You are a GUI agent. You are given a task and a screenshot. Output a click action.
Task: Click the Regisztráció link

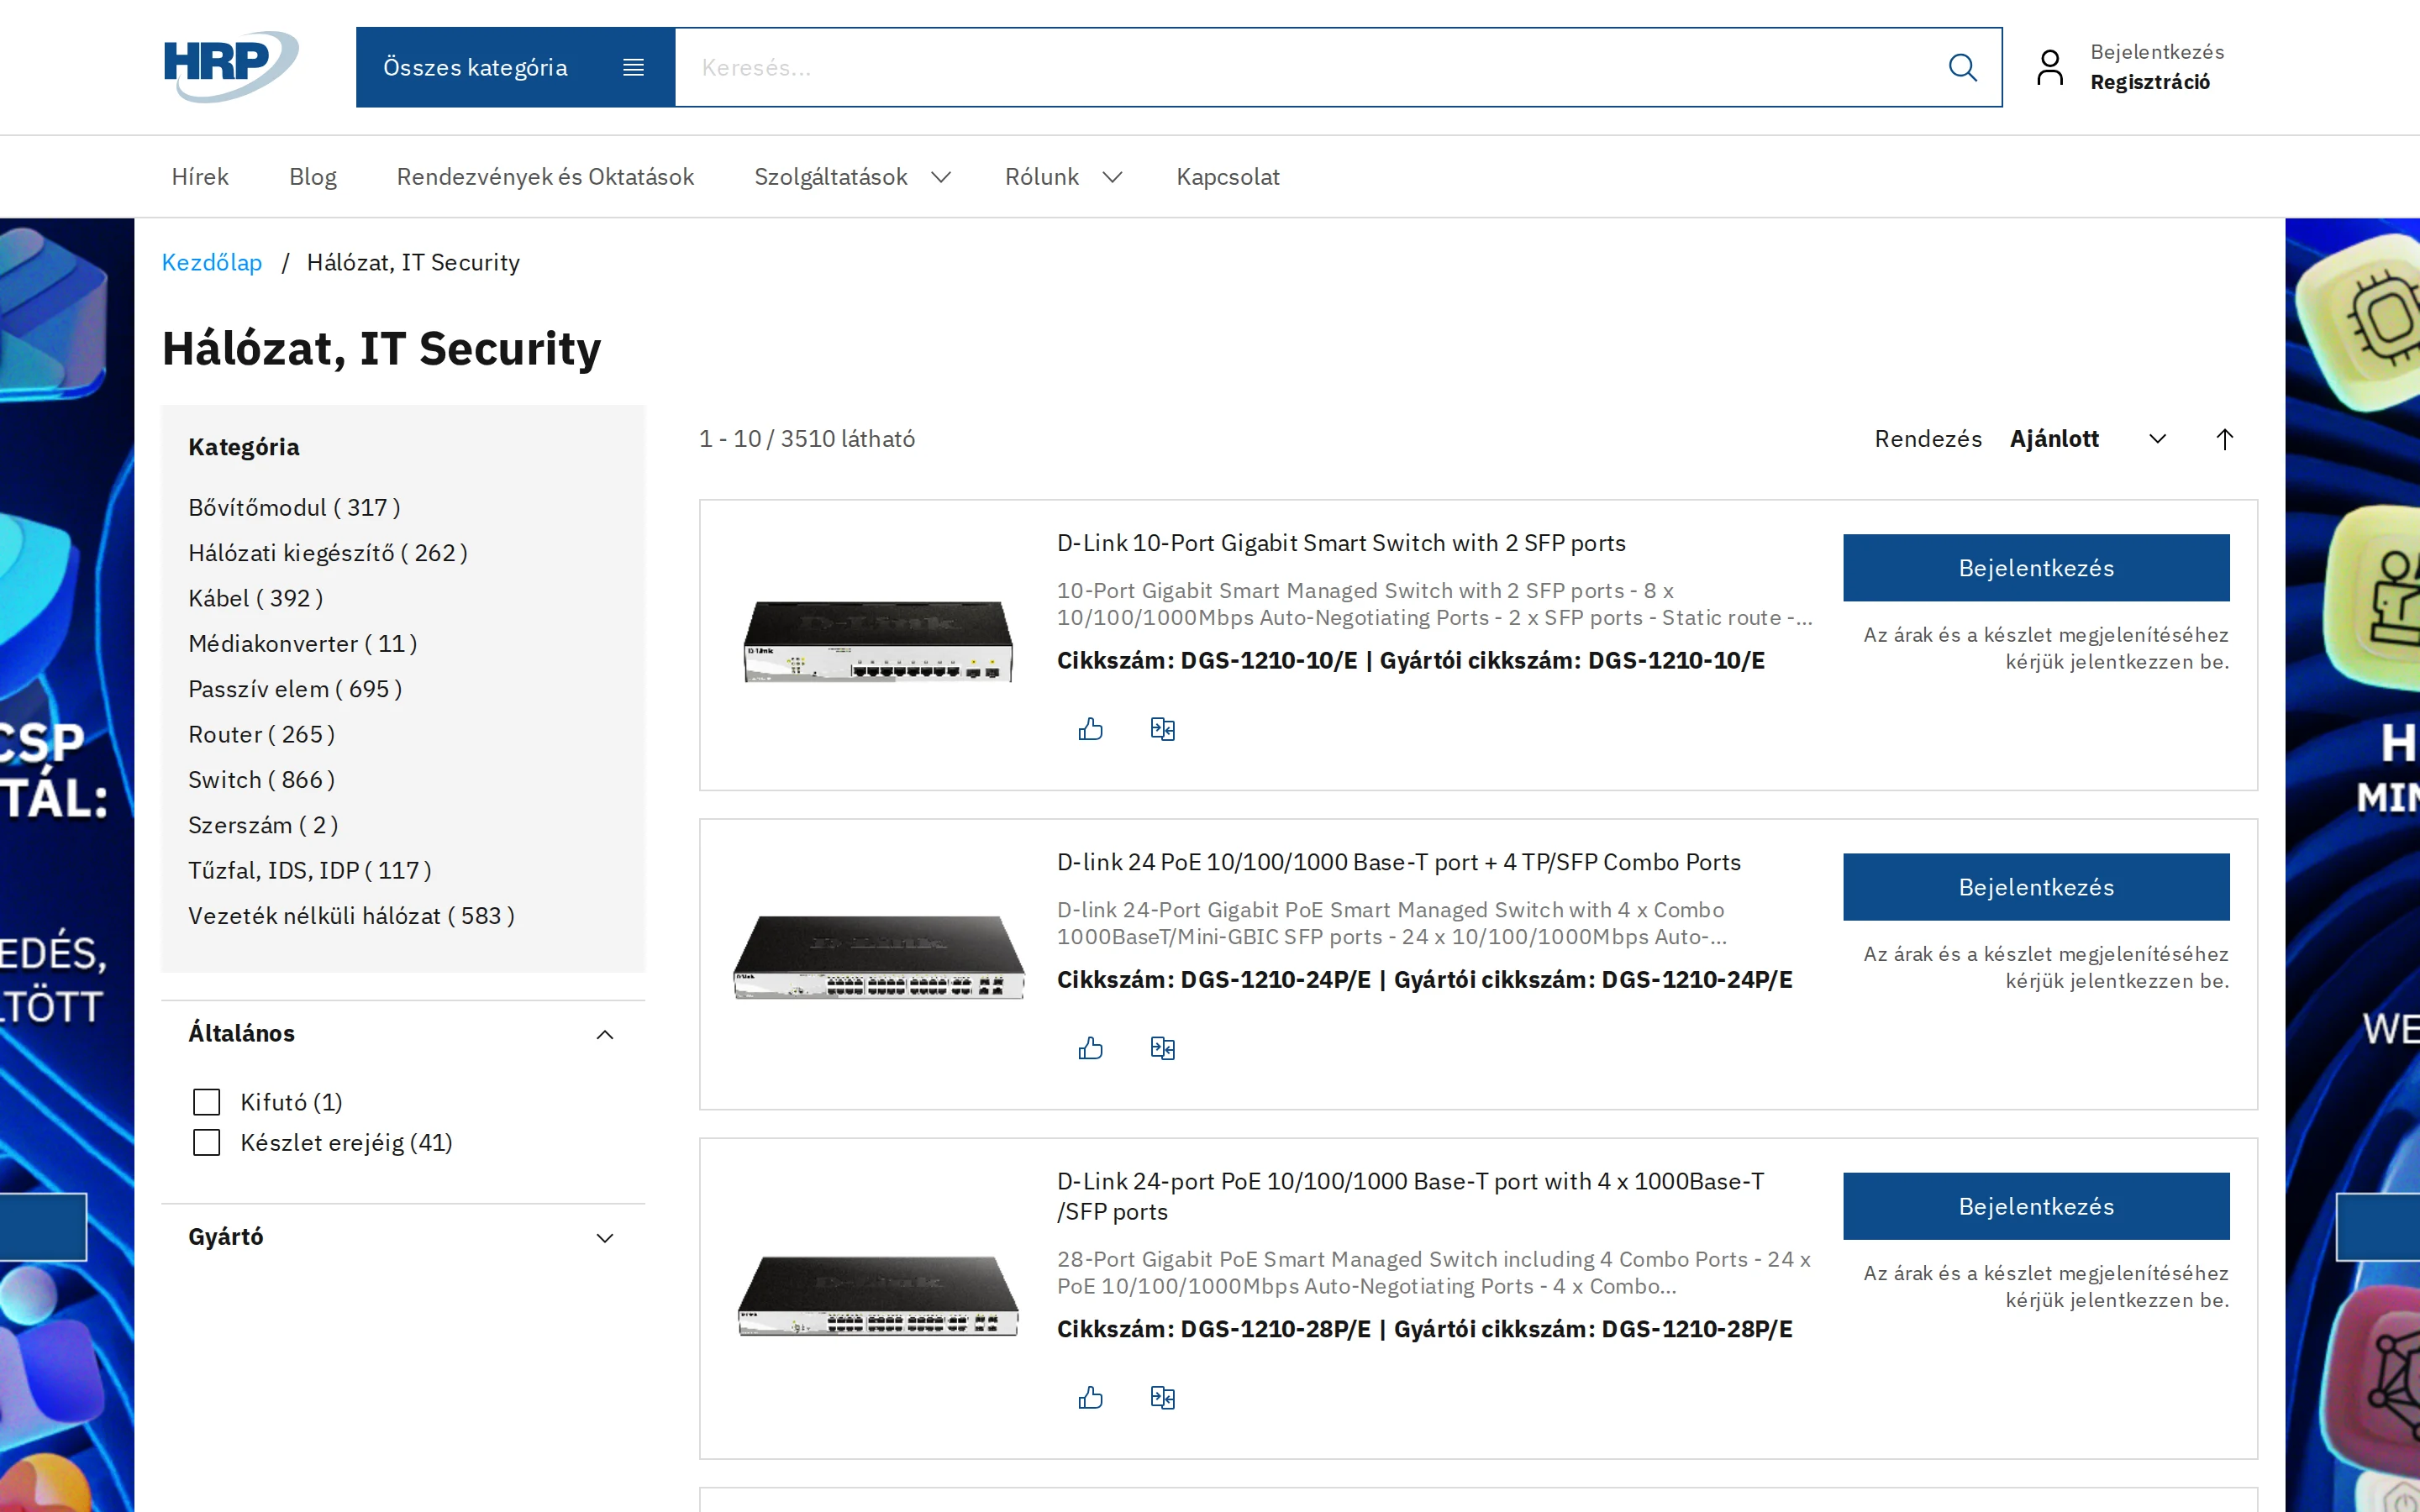pos(2150,82)
